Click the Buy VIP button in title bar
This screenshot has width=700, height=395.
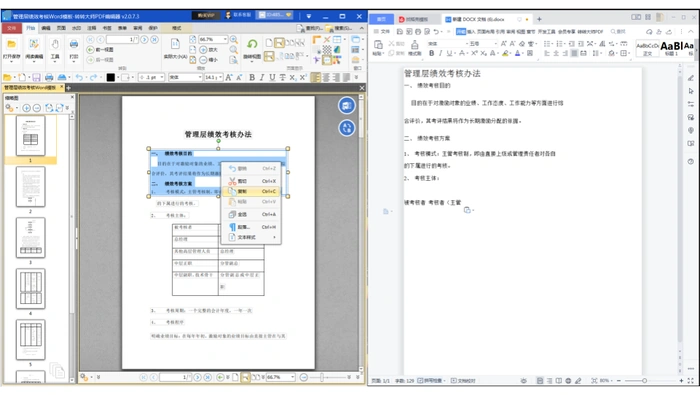pos(206,16)
